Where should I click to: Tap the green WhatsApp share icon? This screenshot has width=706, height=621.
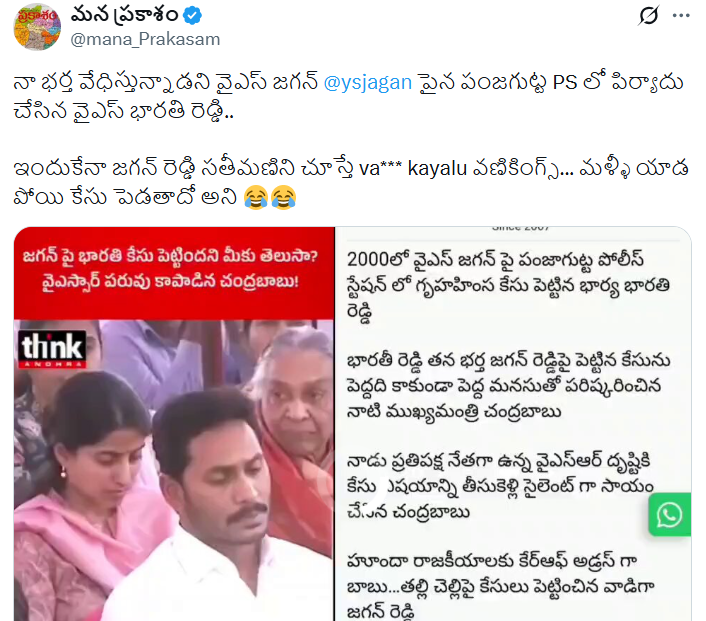pos(670,514)
